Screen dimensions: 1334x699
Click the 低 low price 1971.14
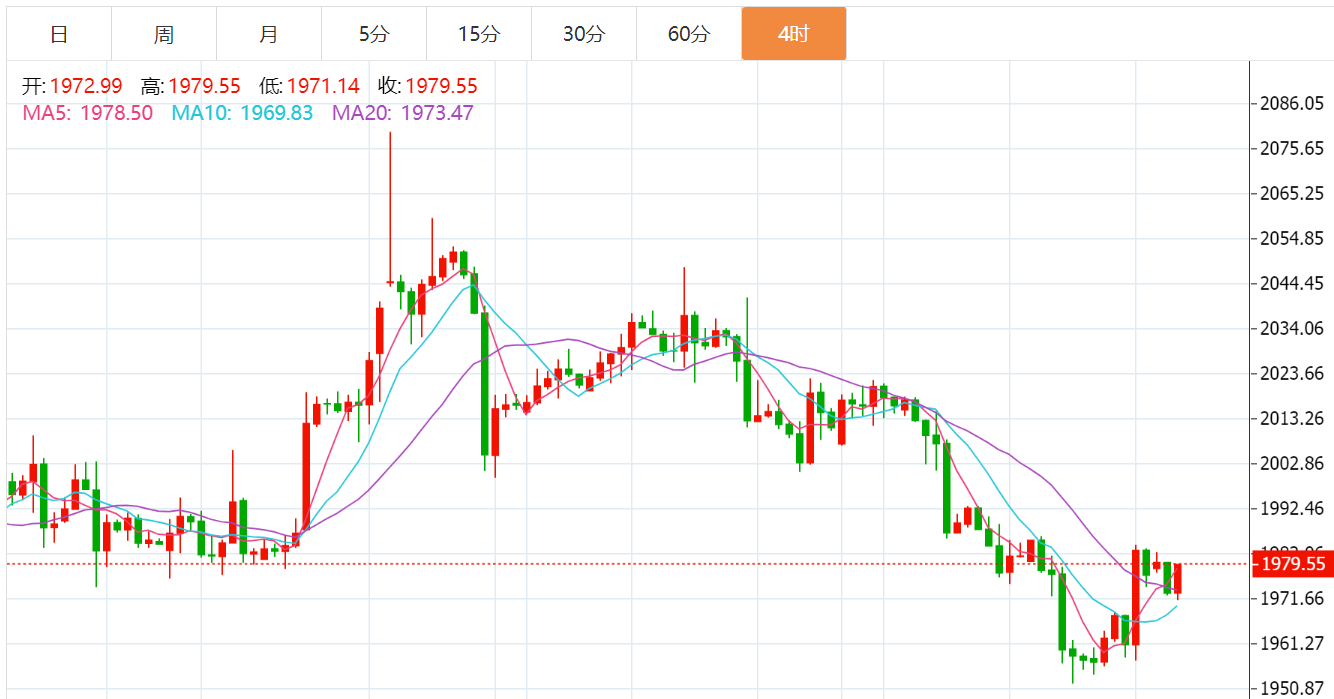click(323, 86)
